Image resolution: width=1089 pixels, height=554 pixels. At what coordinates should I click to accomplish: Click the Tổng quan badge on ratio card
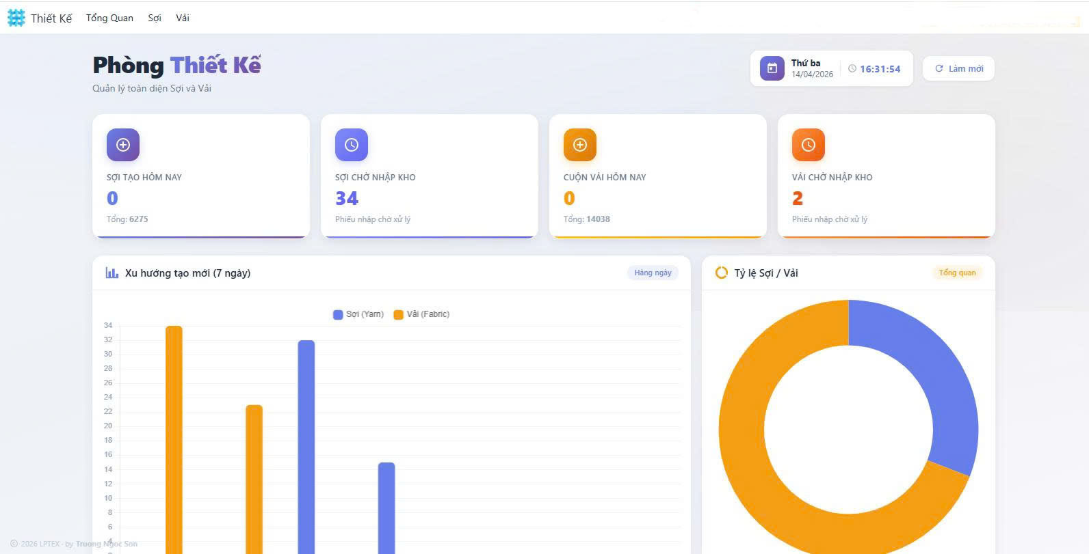[x=958, y=273]
